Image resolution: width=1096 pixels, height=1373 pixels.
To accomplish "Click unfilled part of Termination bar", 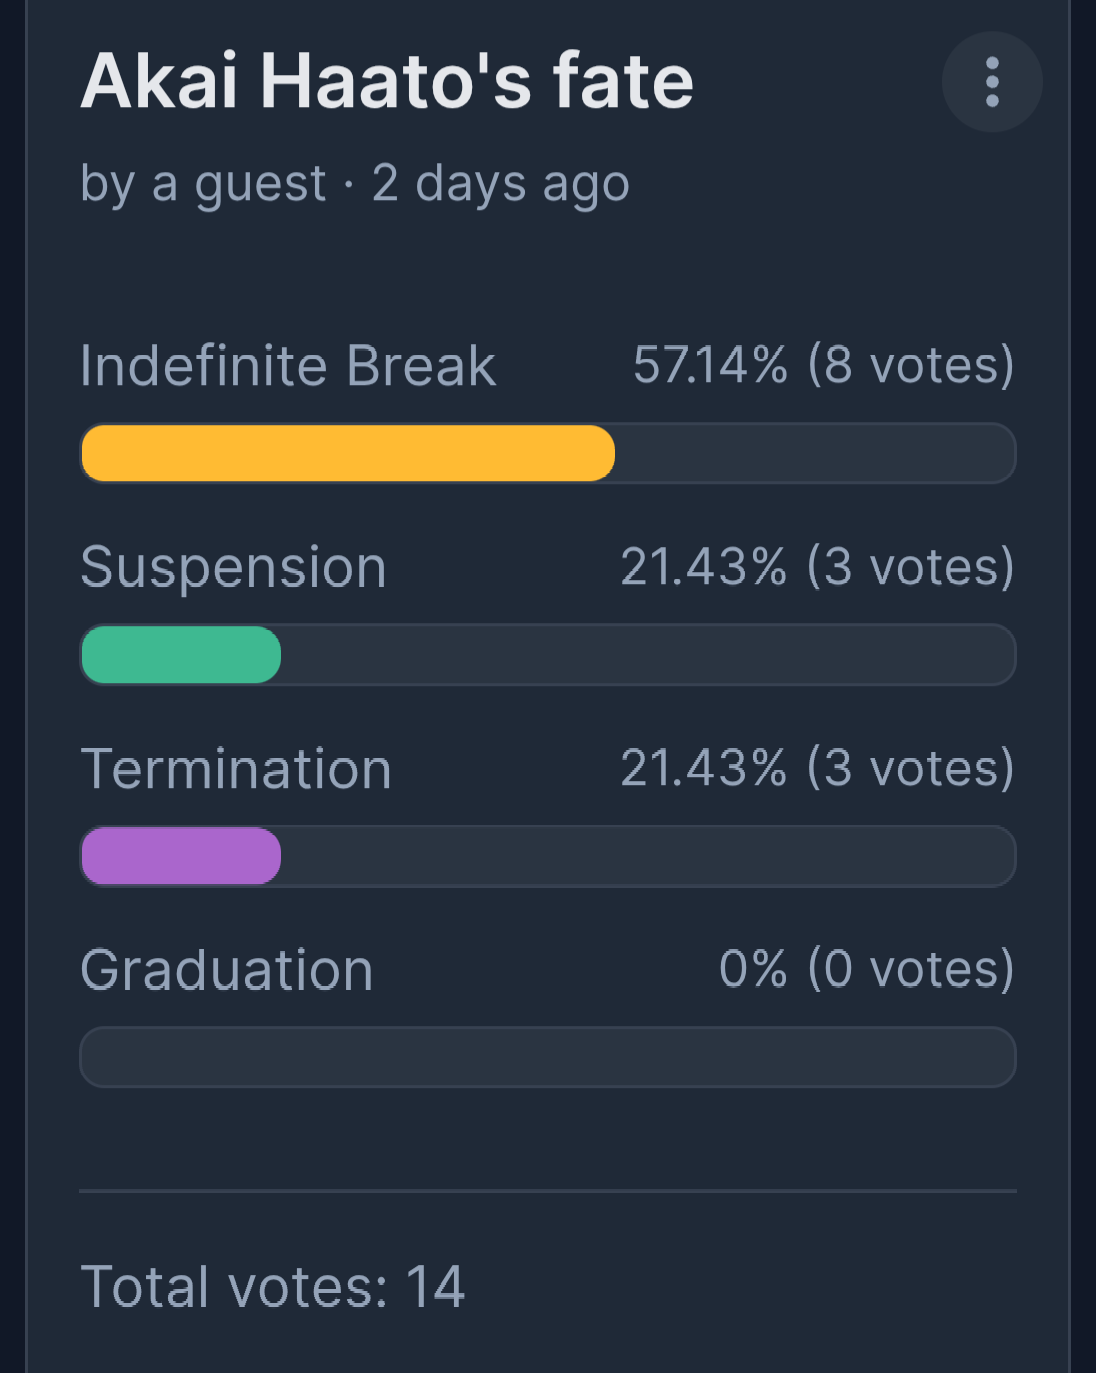I will coord(648,856).
